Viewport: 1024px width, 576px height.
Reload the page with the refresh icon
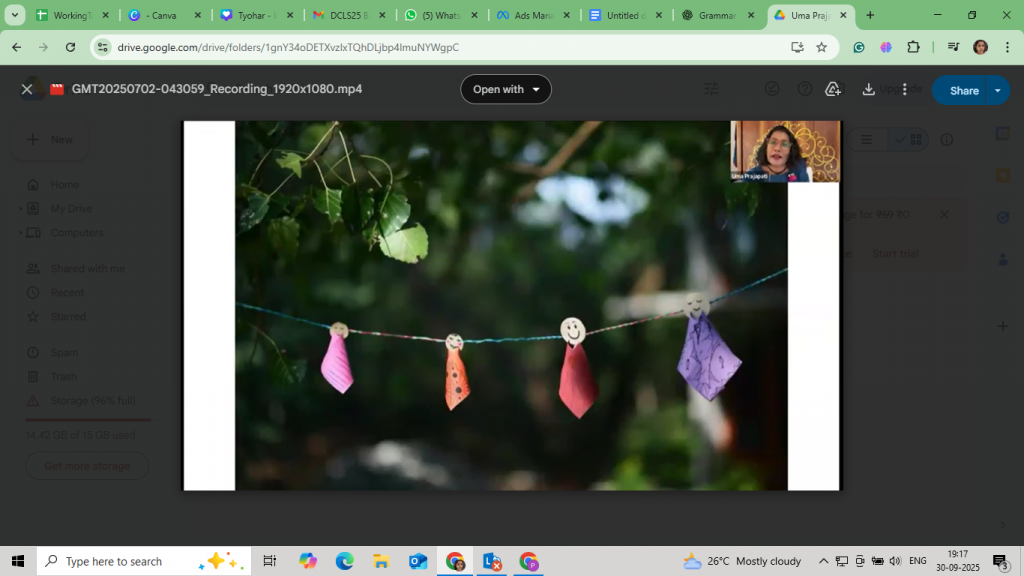pyautogui.click(x=70, y=47)
